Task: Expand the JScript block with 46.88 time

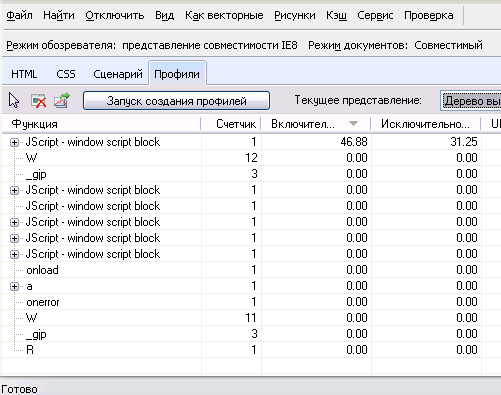Action: point(14,143)
